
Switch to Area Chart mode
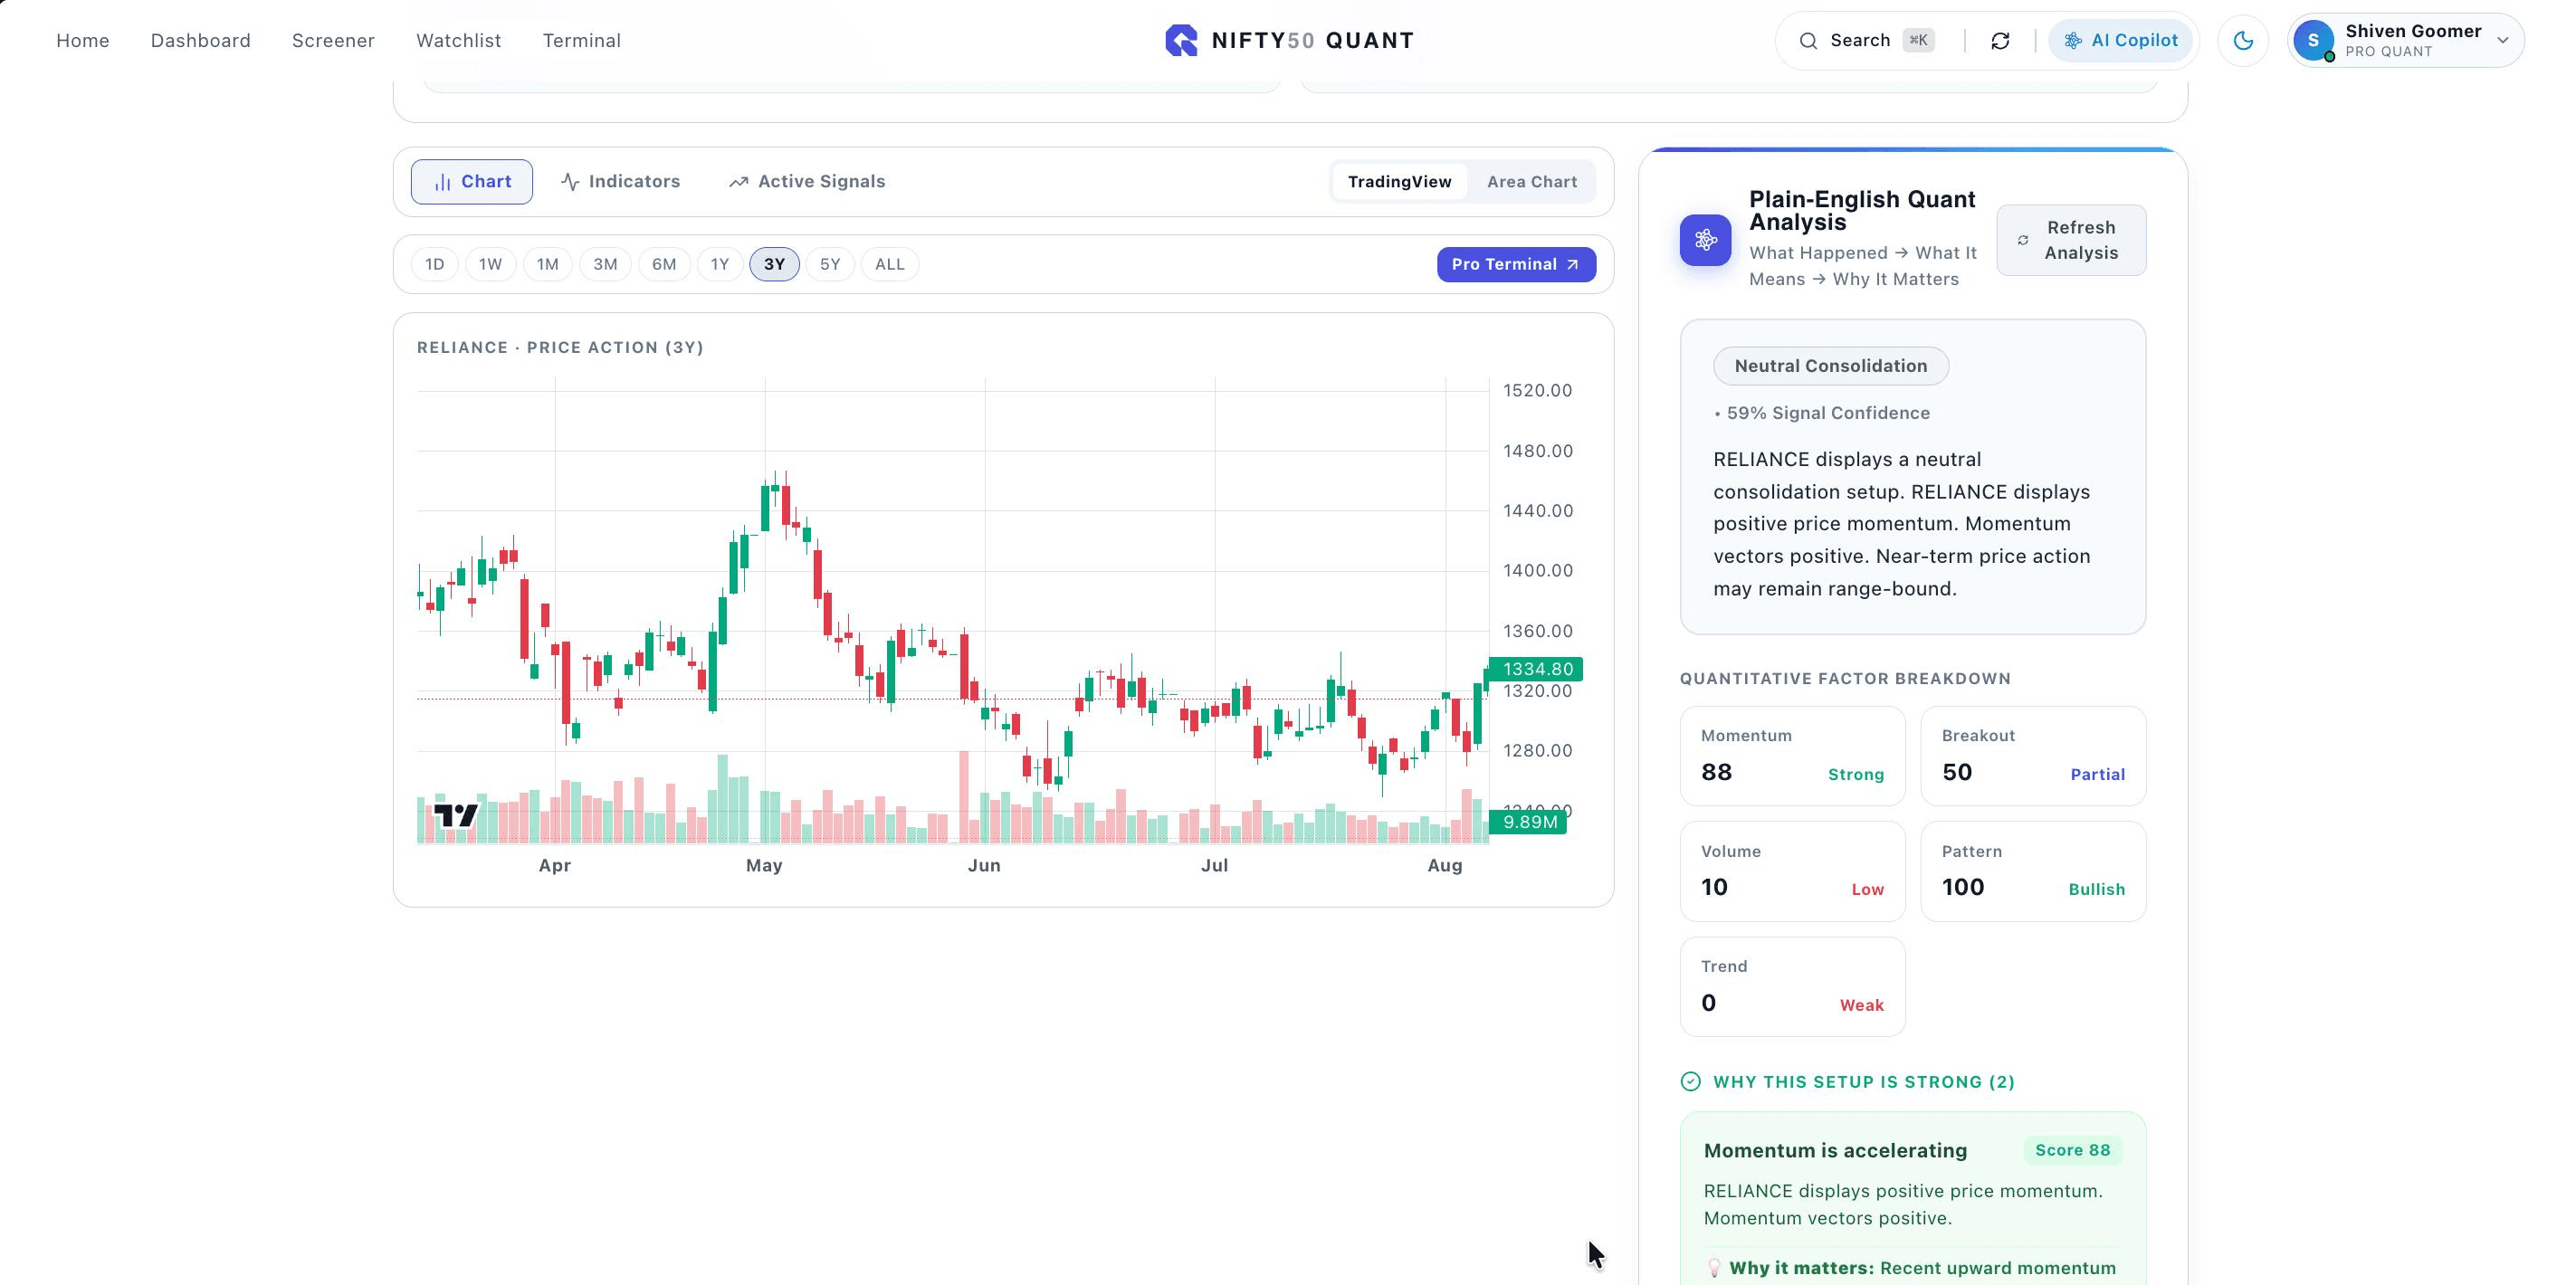1531,181
